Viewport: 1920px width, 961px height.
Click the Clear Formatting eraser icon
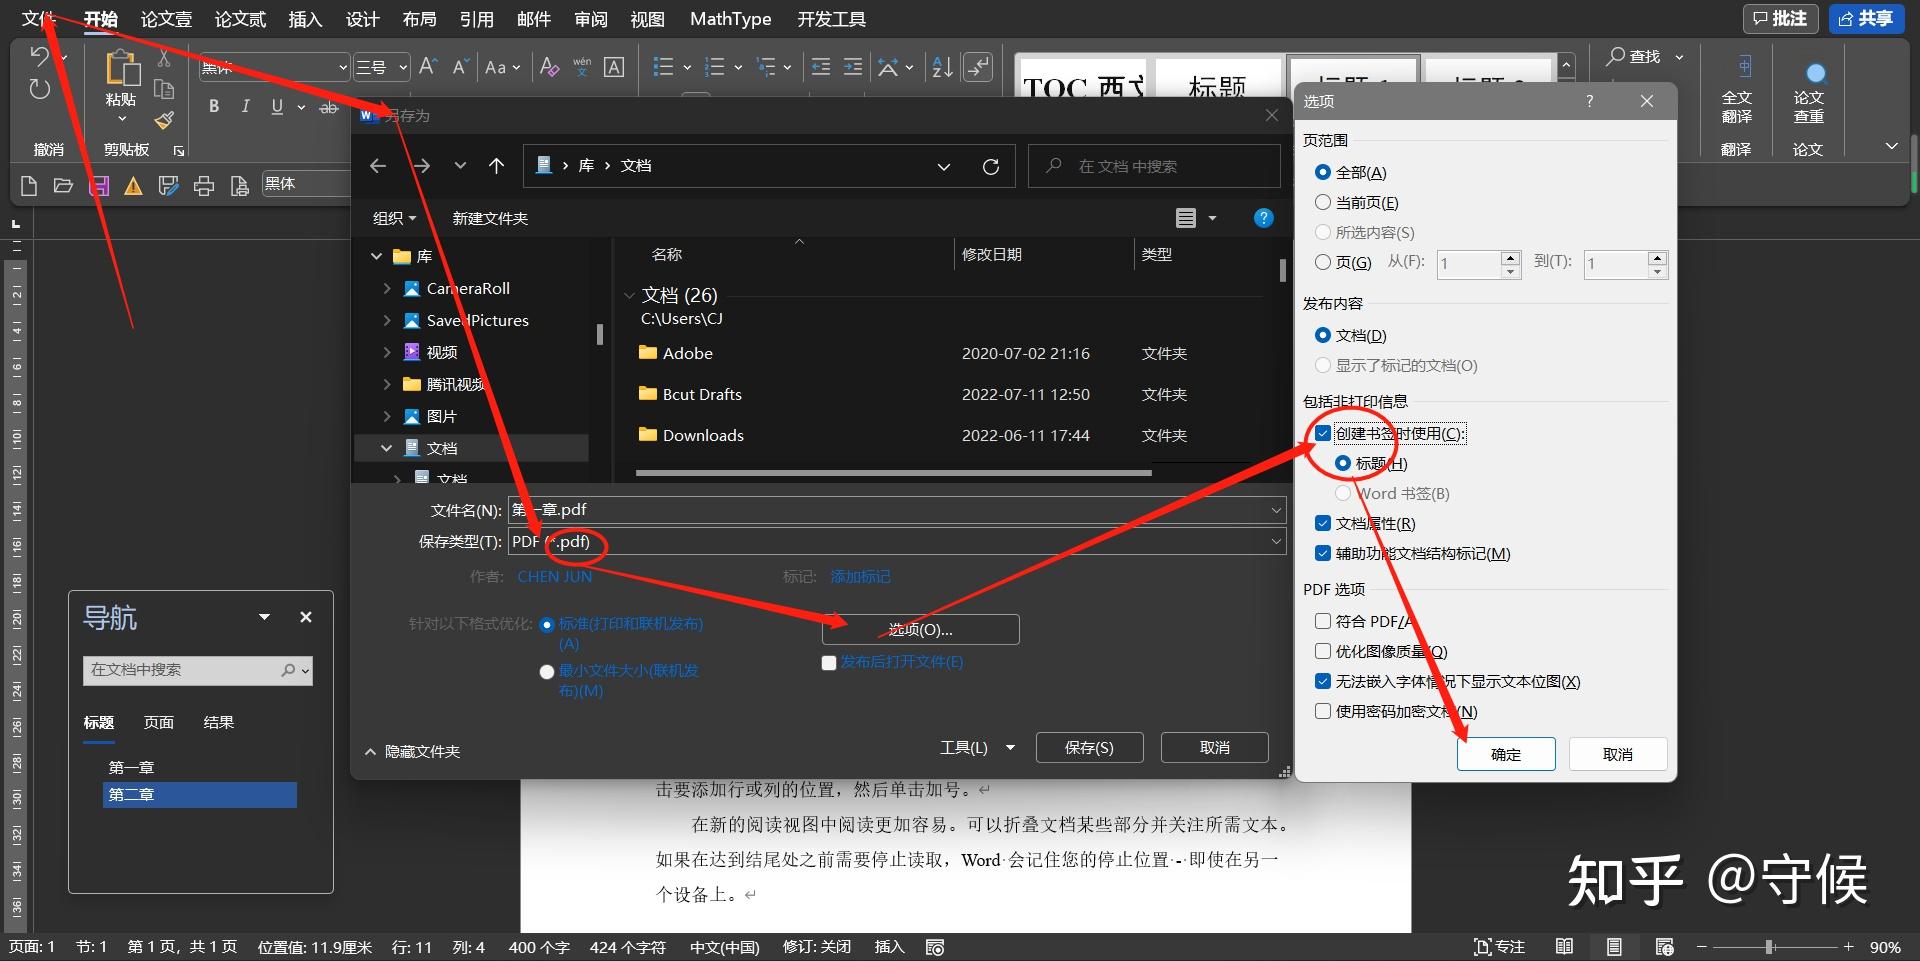coord(549,67)
